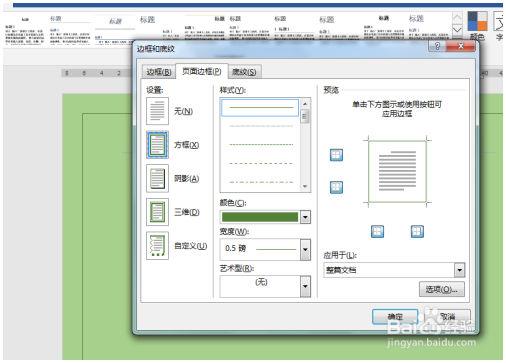The height and width of the screenshot is (363, 506).
Task: Click the dialog help question mark icon
Action: click(437, 46)
